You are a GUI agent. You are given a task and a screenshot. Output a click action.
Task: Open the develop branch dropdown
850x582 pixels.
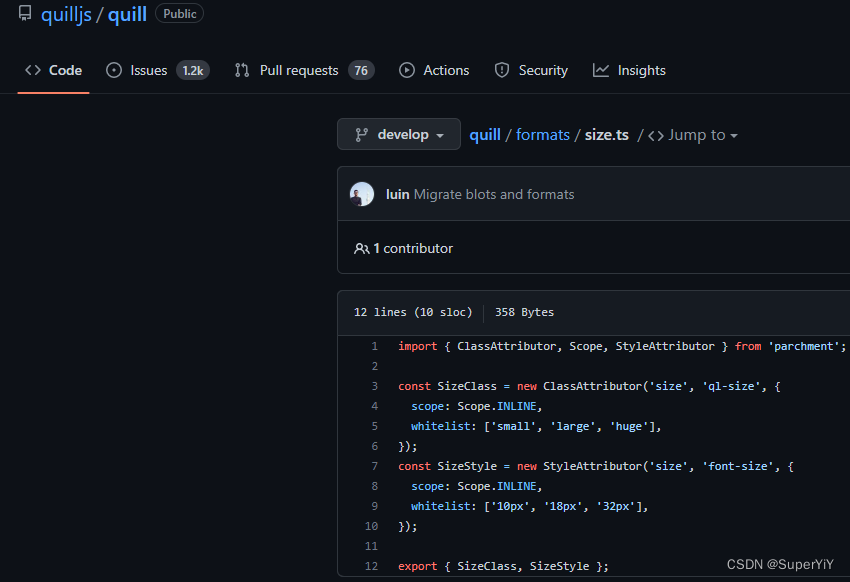click(x=399, y=134)
